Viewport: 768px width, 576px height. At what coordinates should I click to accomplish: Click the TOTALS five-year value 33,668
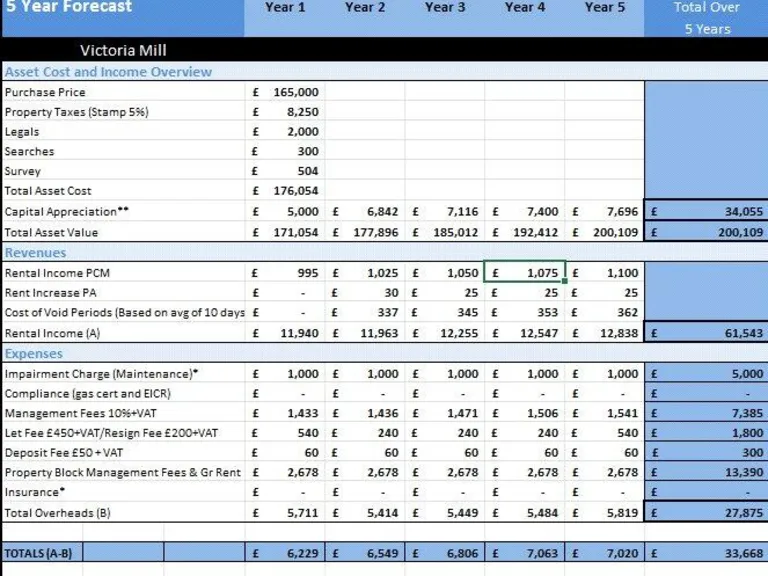pyautogui.click(x=706, y=553)
